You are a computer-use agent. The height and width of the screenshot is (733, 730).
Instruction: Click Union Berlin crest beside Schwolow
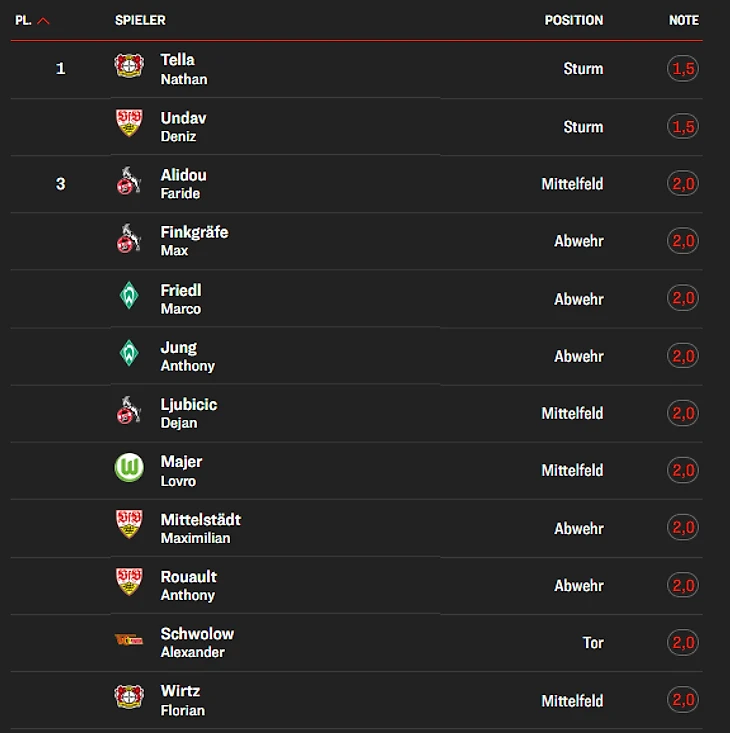[x=129, y=641]
